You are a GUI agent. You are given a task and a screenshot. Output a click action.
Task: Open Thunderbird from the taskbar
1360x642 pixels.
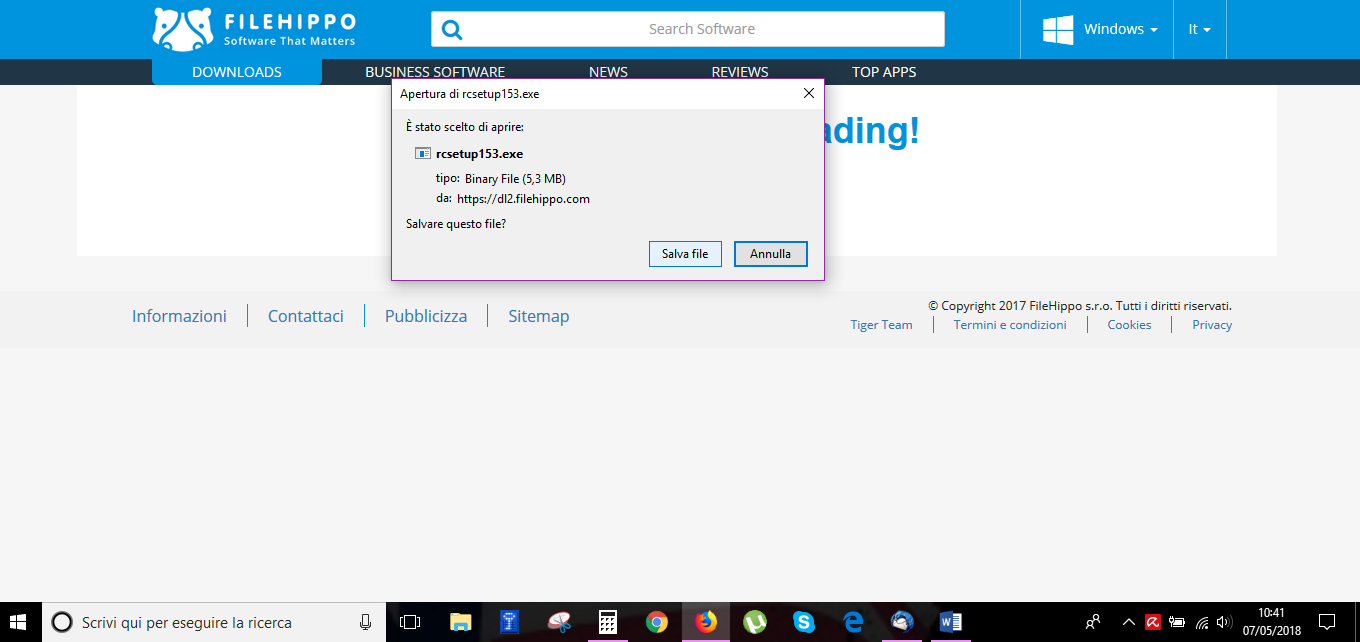tap(902, 622)
